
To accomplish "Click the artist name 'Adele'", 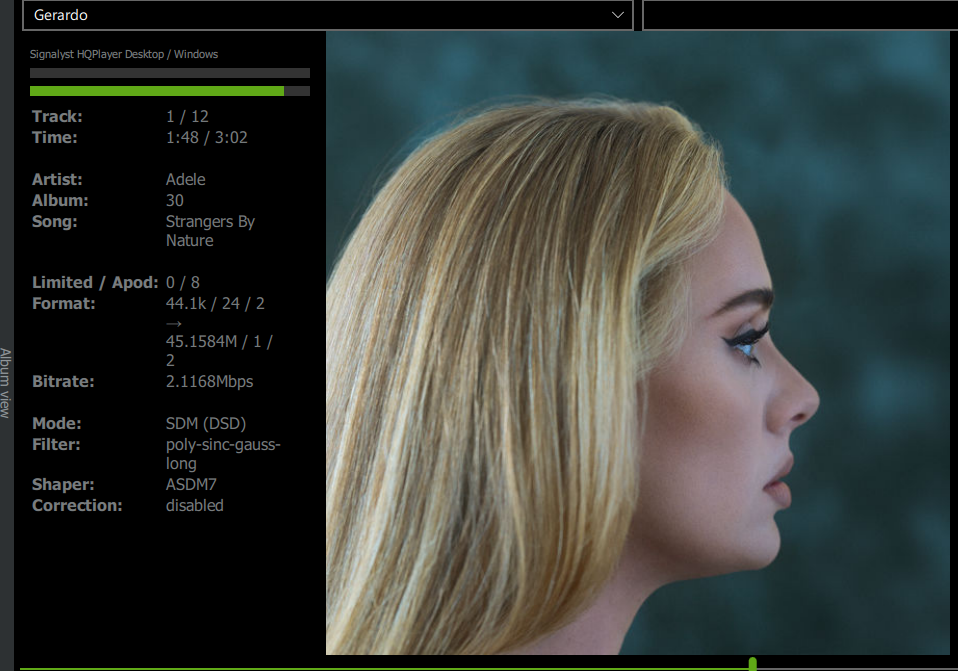I will 186,180.
